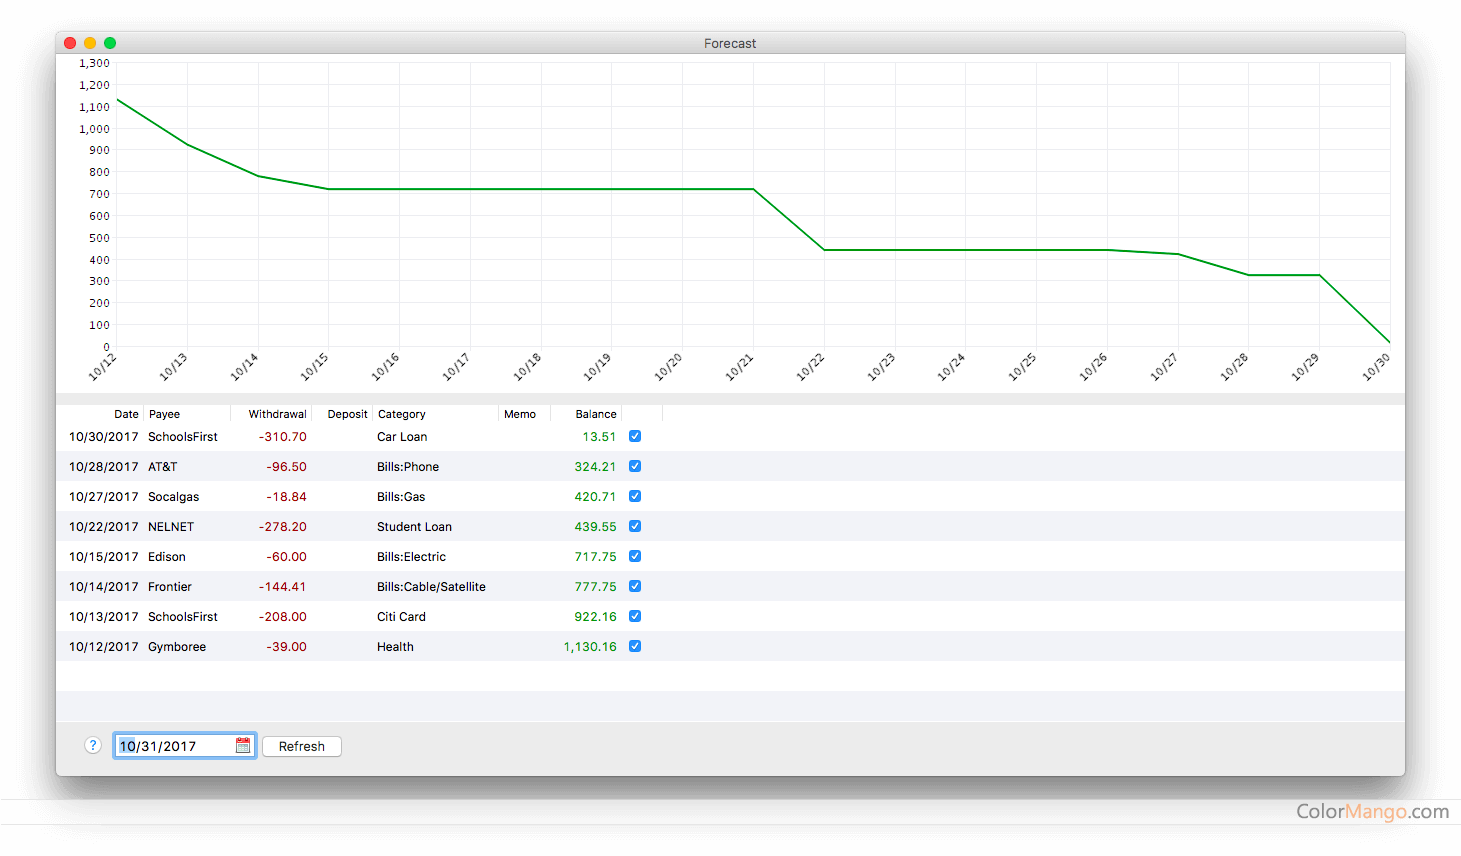Viewport: 1461px width, 856px height.
Task: Click the Deposit column header
Action: (x=347, y=414)
